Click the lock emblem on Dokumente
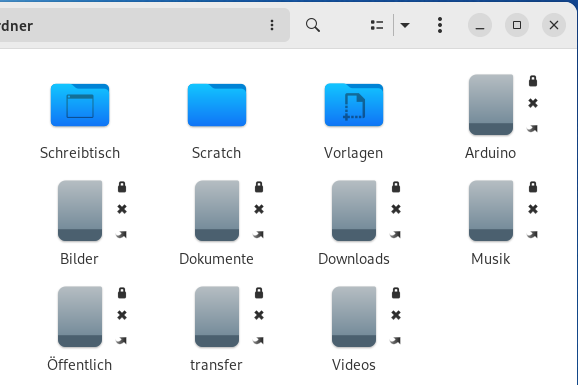578x385 pixels. (x=259, y=187)
